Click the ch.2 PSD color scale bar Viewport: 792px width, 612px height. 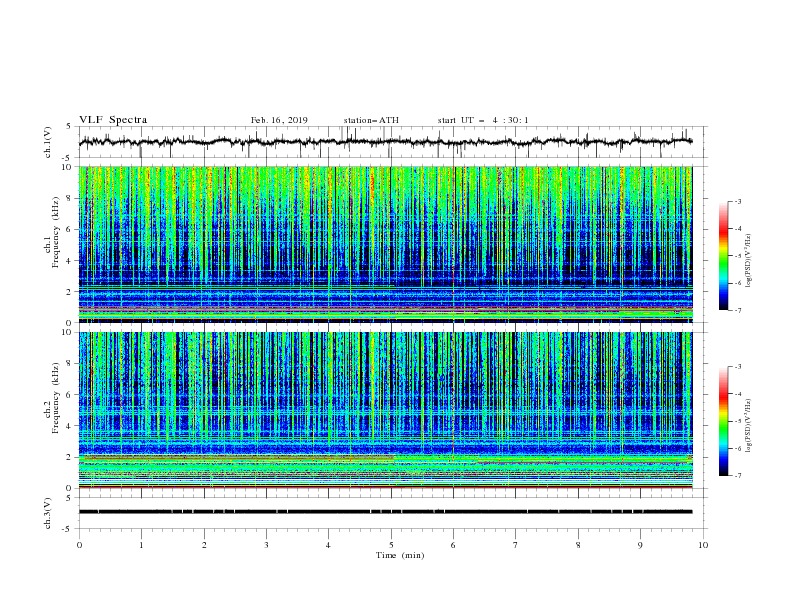coord(723,421)
